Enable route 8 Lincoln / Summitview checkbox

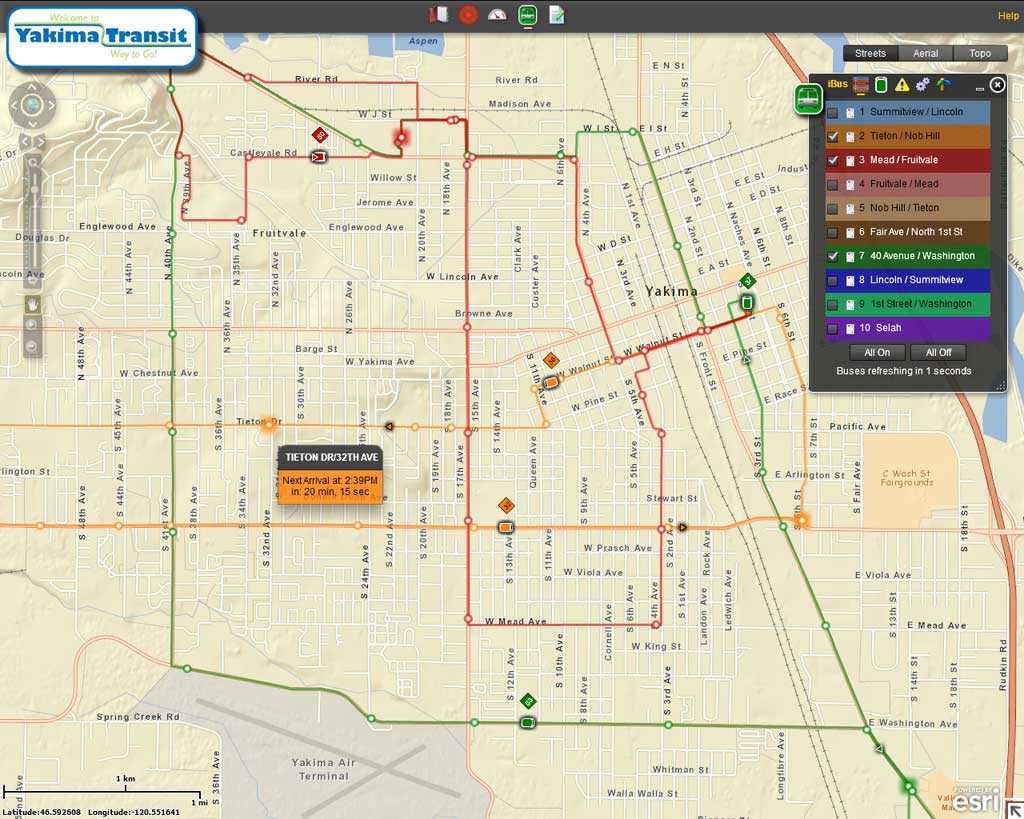(x=833, y=281)
